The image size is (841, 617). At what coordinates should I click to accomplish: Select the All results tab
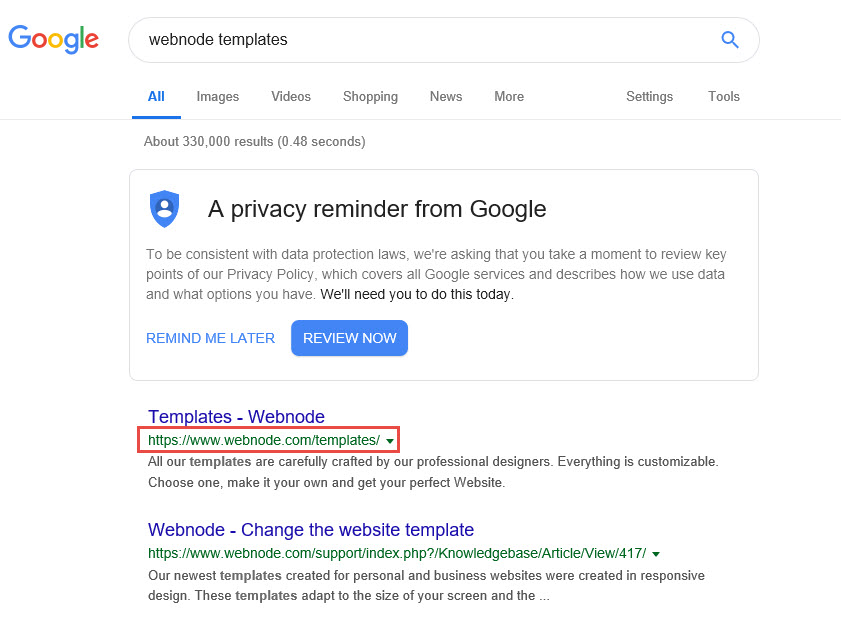click(156, 97)
